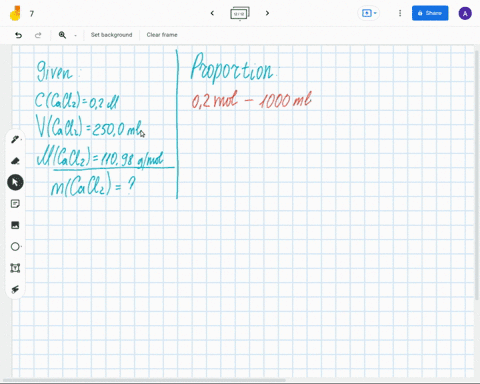Undo the last action

[19, 35]
